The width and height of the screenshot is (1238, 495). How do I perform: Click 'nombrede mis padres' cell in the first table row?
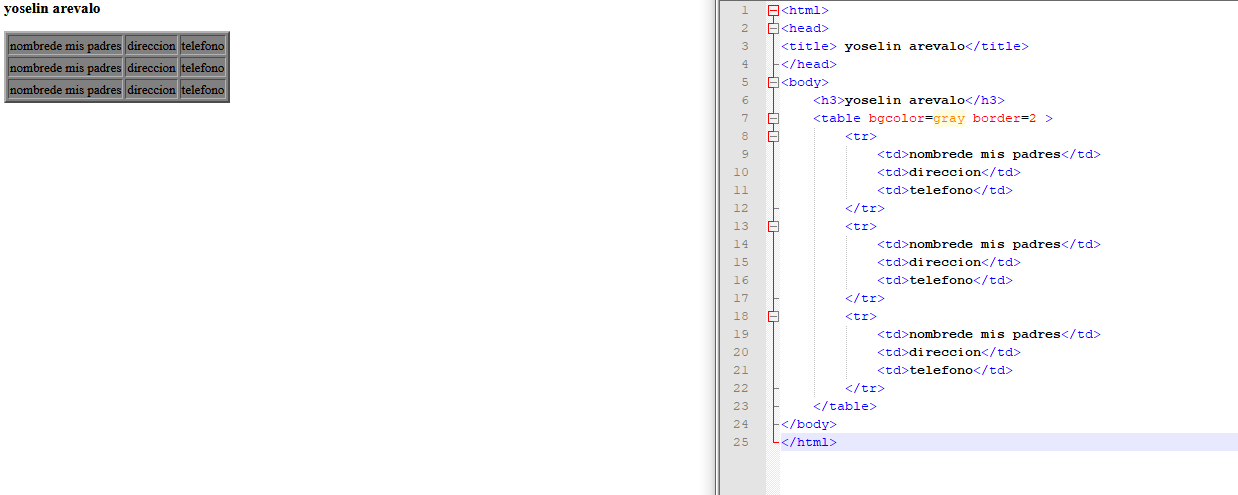pyautogui.click(x=65, y=45)
